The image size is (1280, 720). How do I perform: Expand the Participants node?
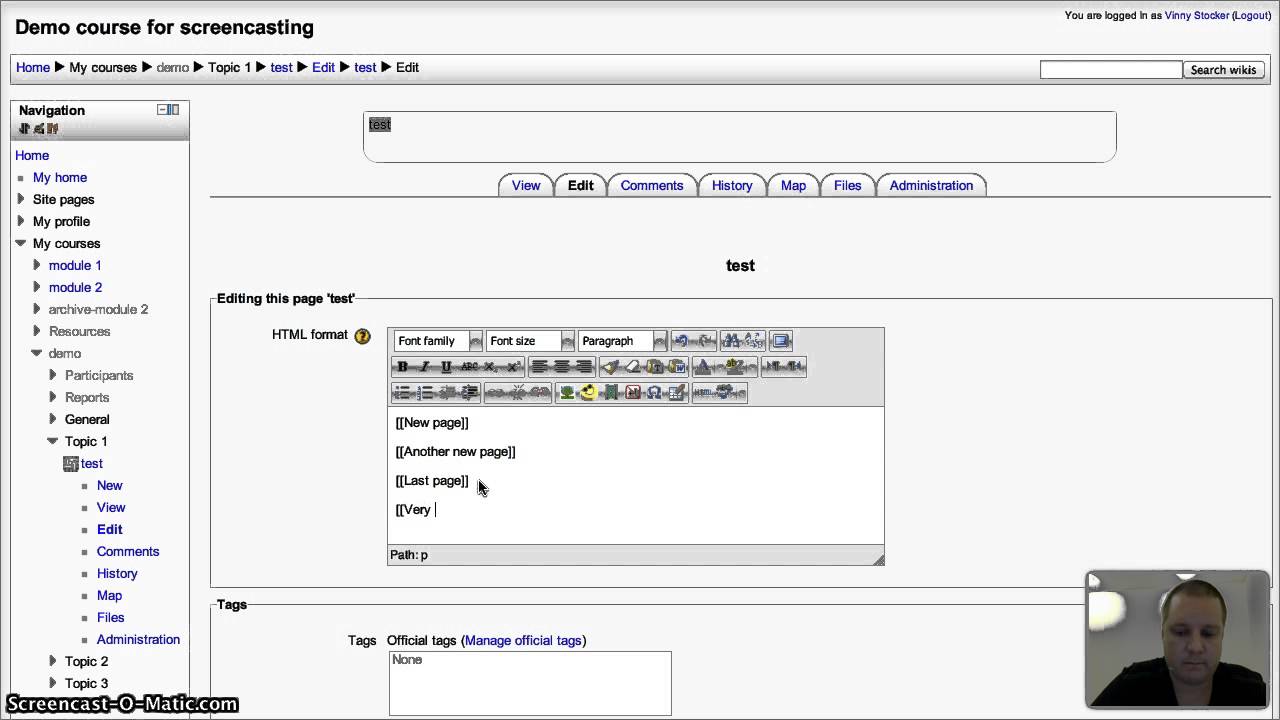(x=53, y=375)
